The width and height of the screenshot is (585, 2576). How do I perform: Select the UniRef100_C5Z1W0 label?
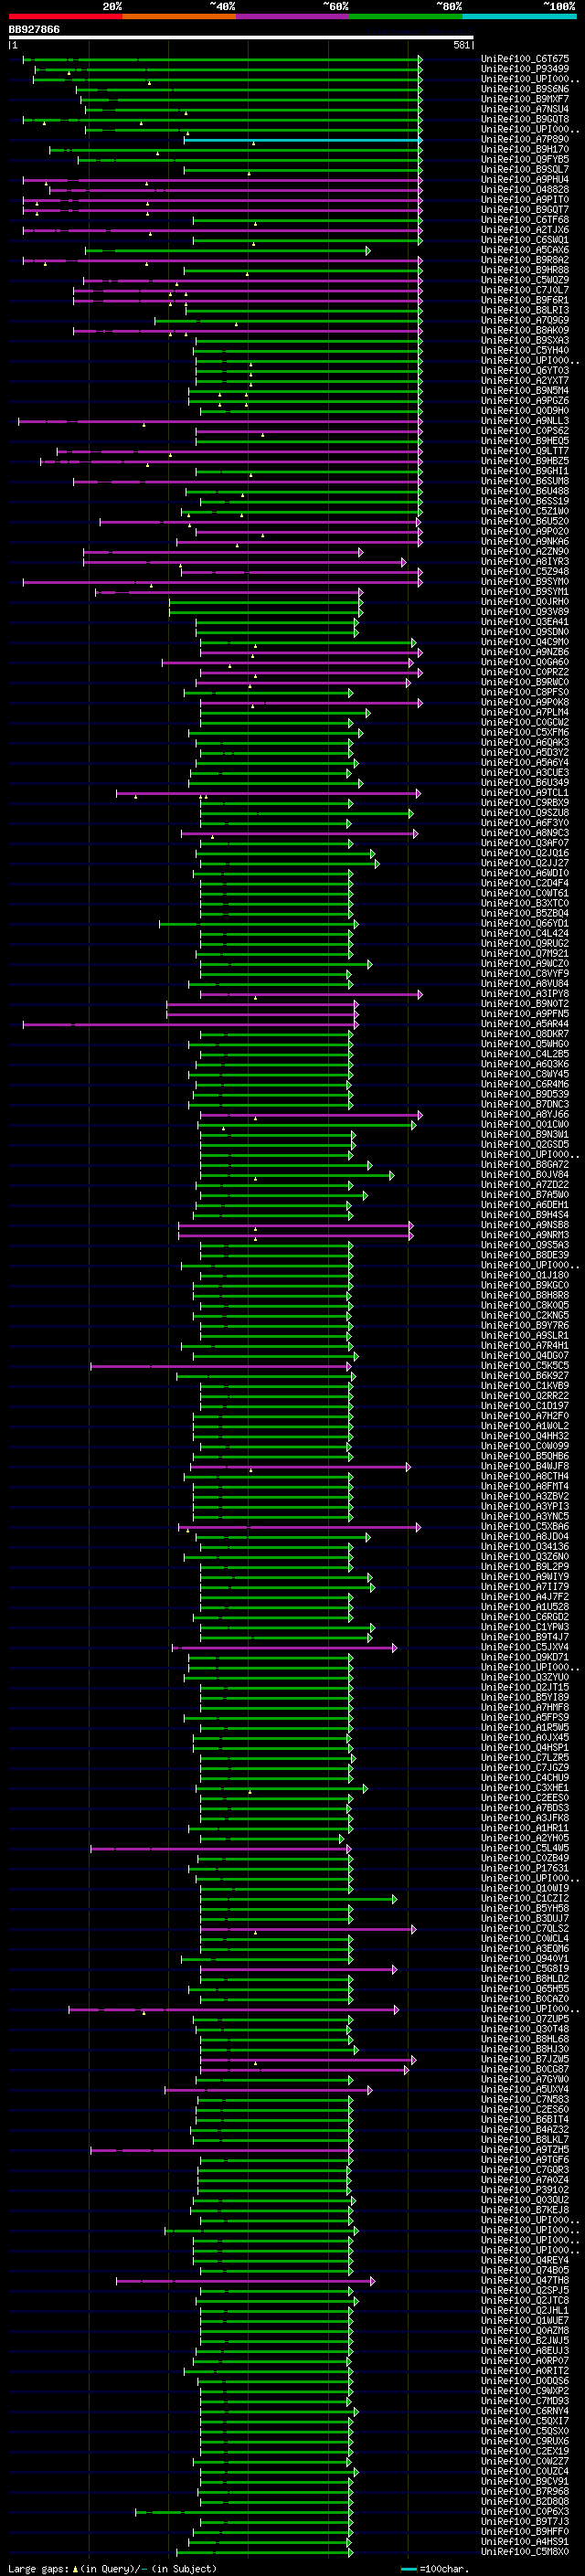pos(525,511)
